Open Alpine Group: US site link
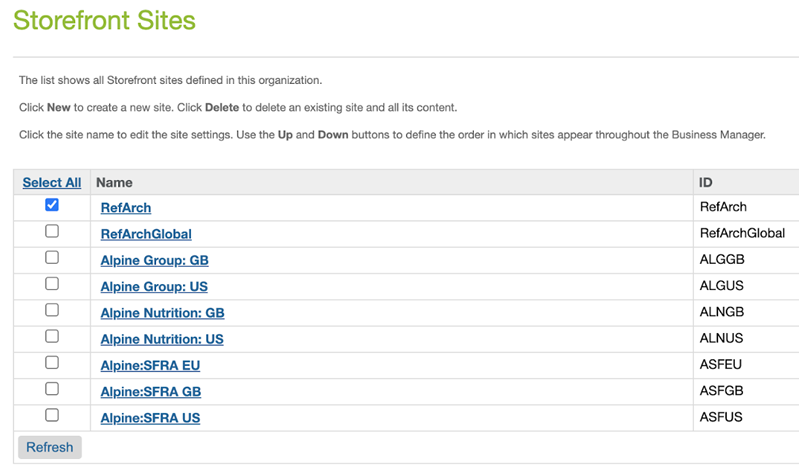The width and height of the screenshot is (799, 473). pyautogui.click(x=154, y=286)
